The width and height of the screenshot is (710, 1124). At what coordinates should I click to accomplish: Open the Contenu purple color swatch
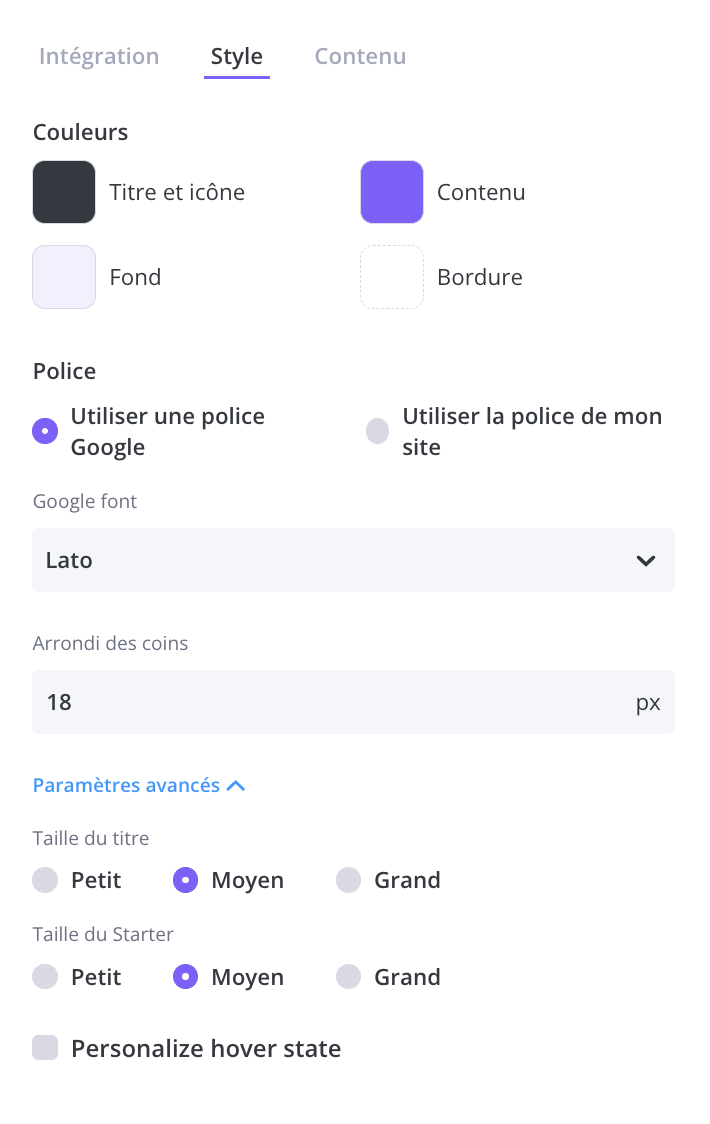tap(392, 192)
